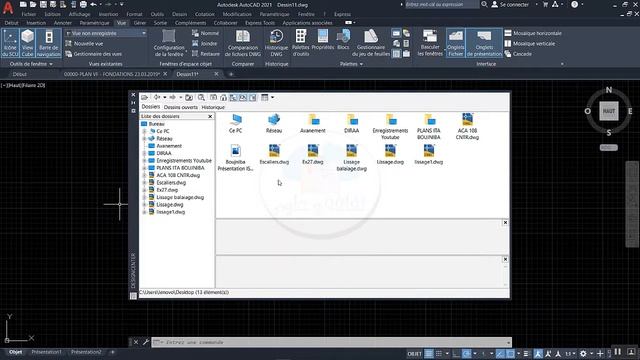Switch to Dessins ouverts tab
The image size is (640, 360).
(181, 107)
